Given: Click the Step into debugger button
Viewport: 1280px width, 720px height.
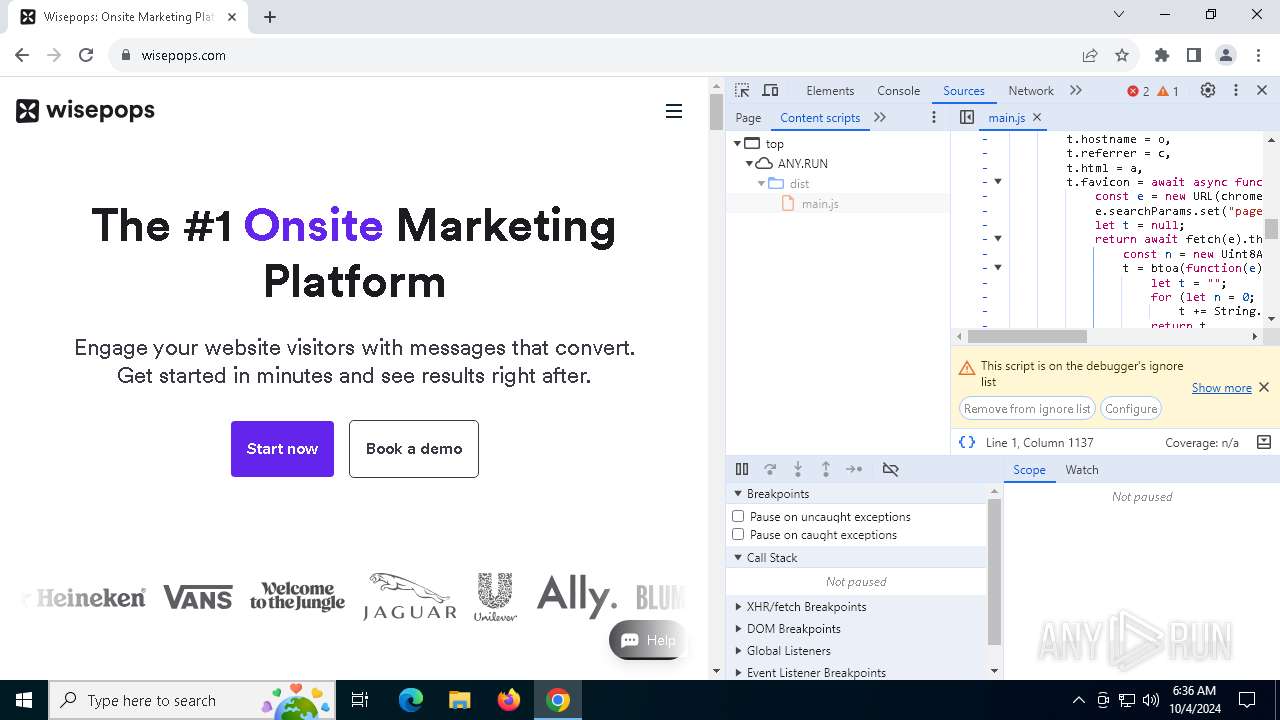Looking at the screenshot, I should click(x=798, y=469).
